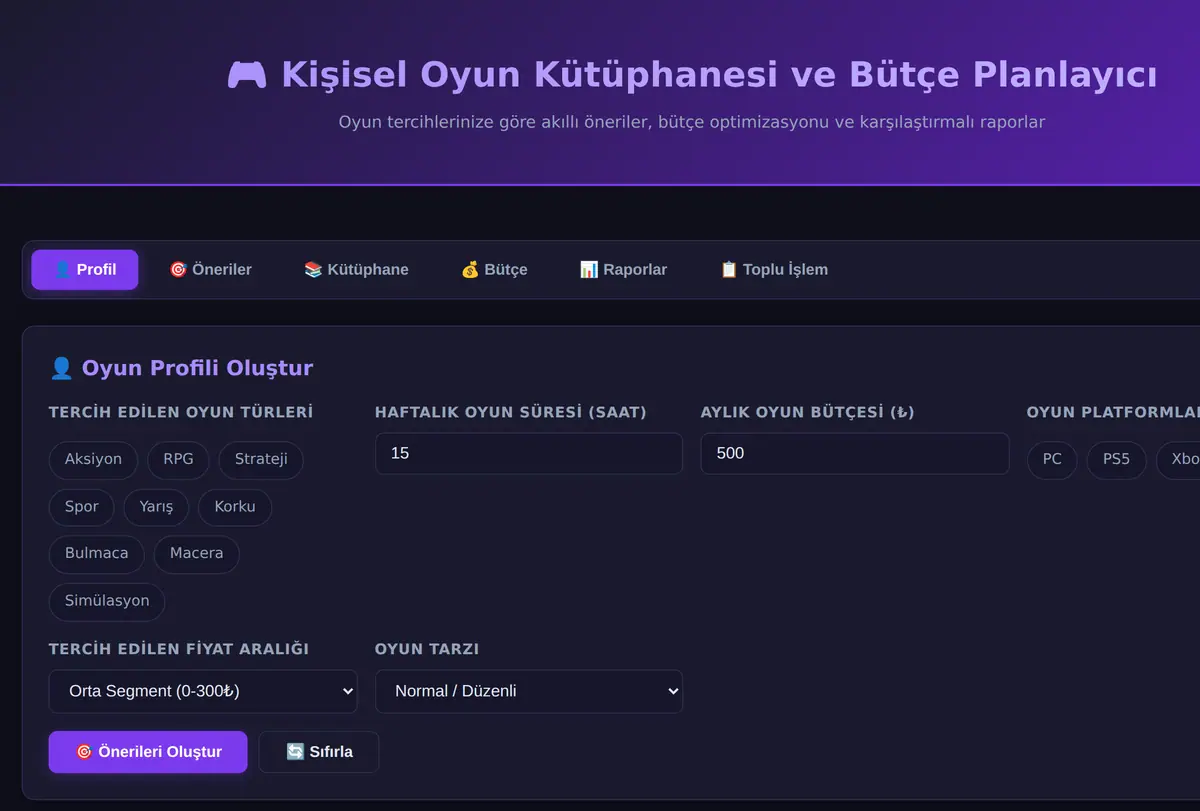Image resolution: width=1200 pixels, height=811 pixels.
Task: Toggle the Aksiyon genre chip
Action: coord(93,459)
